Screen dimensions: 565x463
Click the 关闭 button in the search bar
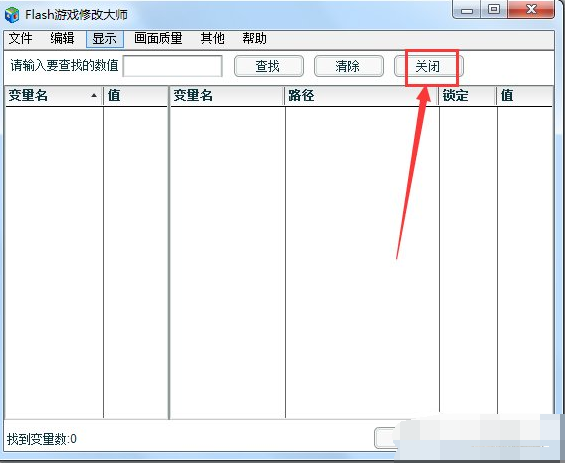(428, 66)
